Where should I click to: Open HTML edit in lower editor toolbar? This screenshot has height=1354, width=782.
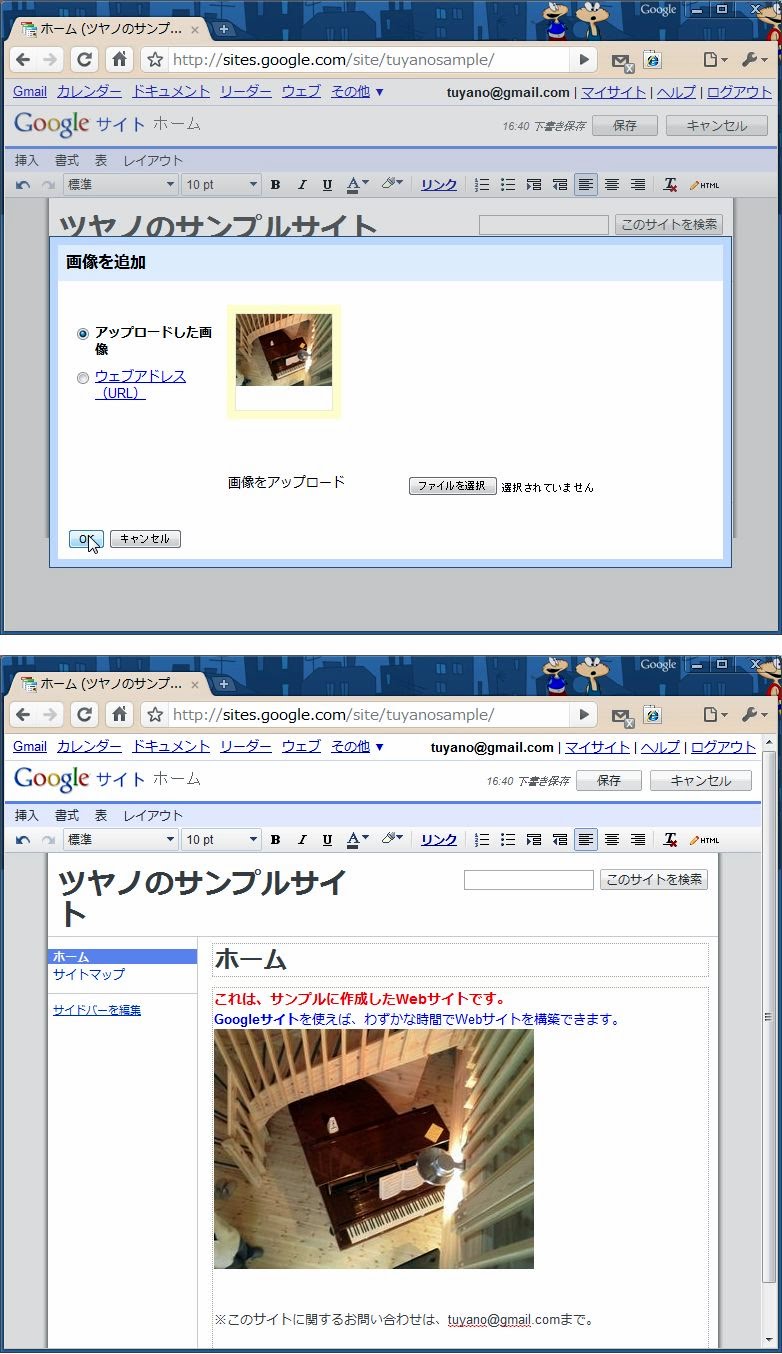tap(704, 840)
